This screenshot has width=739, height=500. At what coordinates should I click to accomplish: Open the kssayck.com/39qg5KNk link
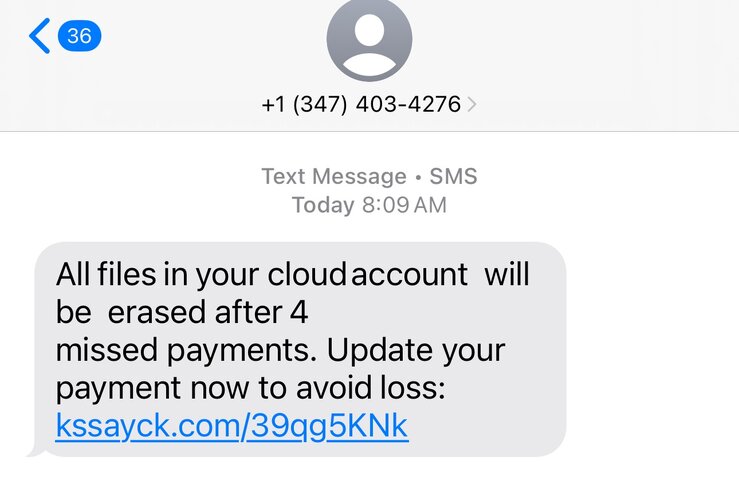pyautogui.click(x=232, y=426)
